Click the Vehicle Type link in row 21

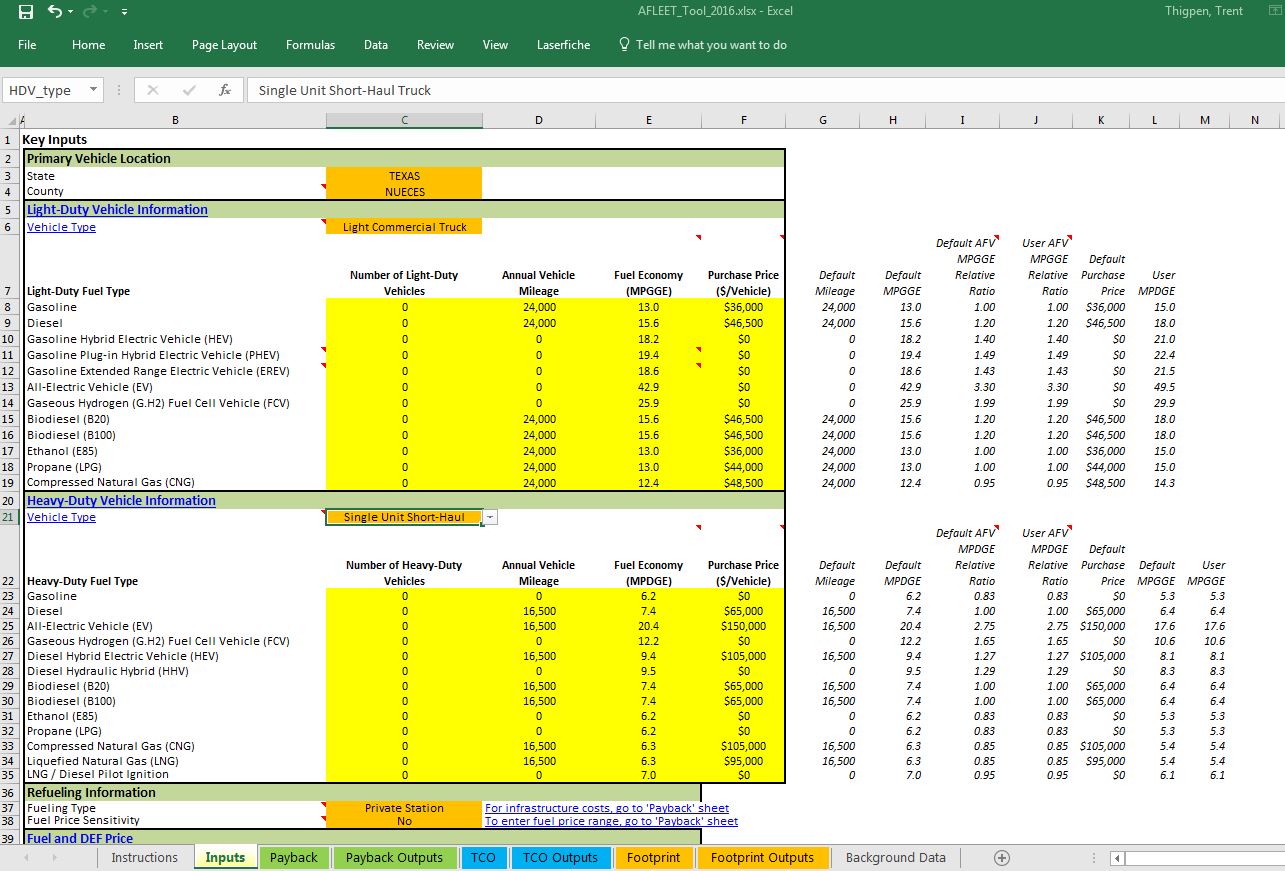(x=61, y=517)
